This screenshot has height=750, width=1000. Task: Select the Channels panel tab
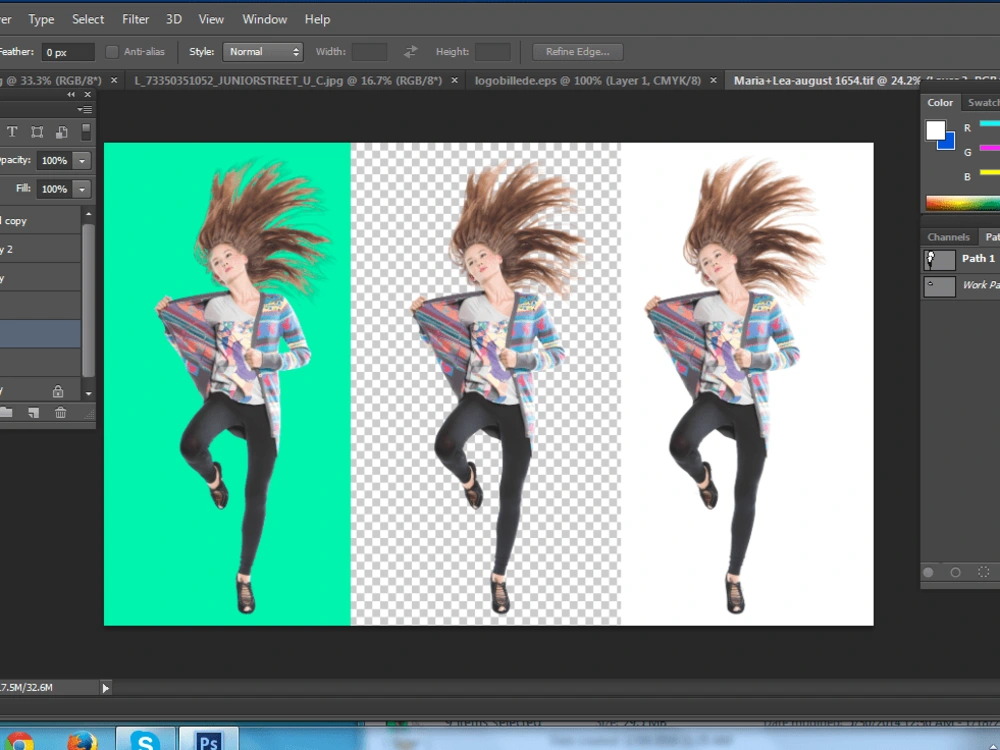coord(948,237)
